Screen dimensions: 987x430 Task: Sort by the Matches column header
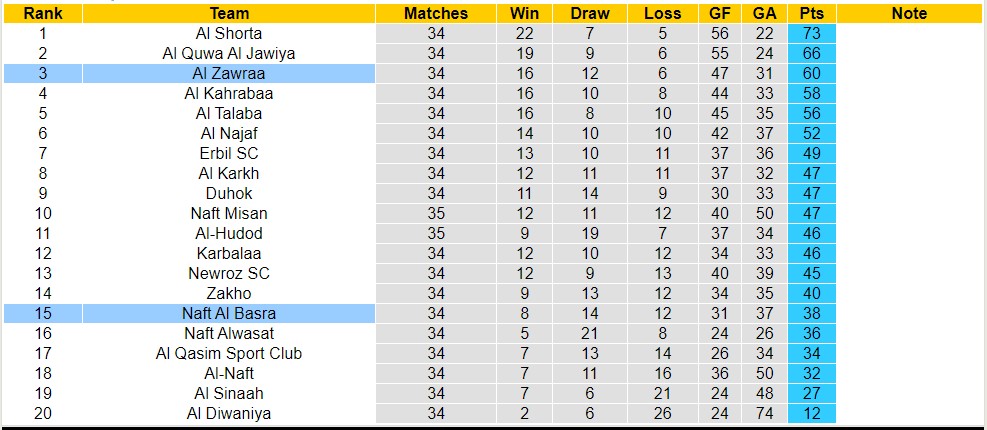coord(435,13)
